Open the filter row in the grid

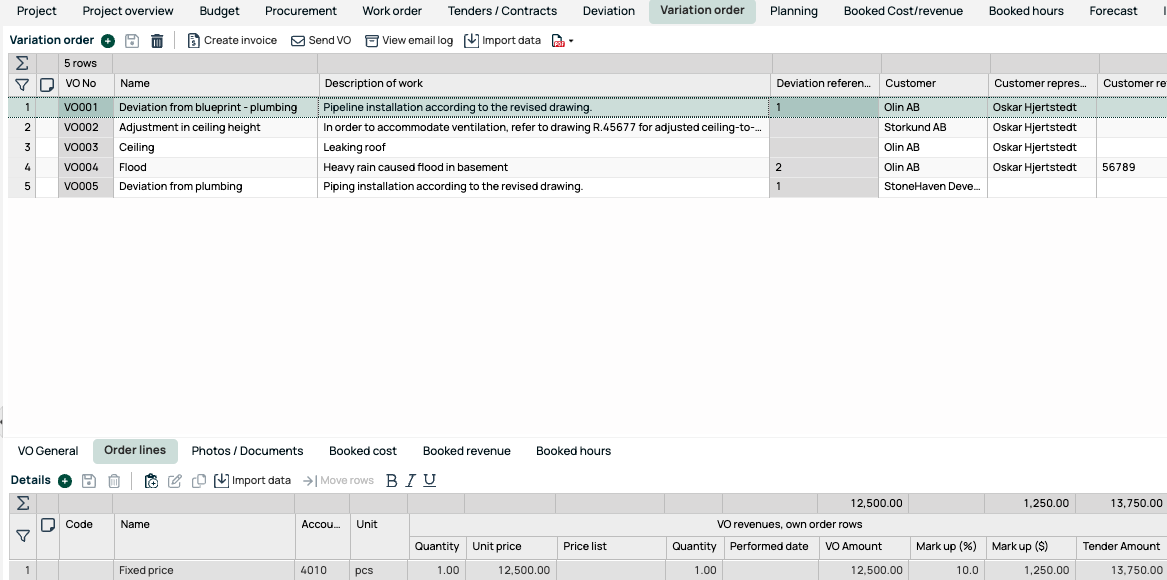(x=21, y=84)
